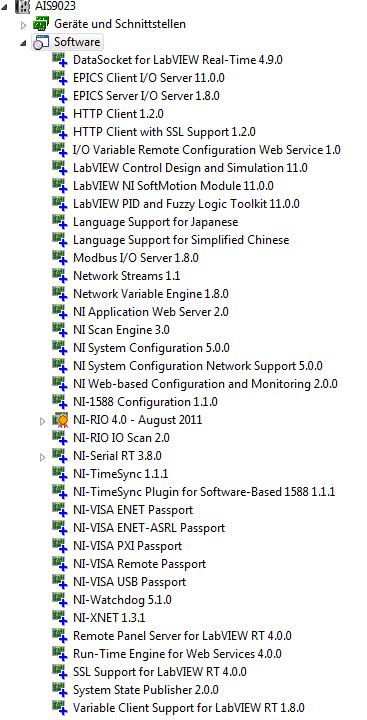This screenshot has height=720, width=367.
Task: Select Run-Time Engine for Web Services 4.0.0
Action: (177, 654)
